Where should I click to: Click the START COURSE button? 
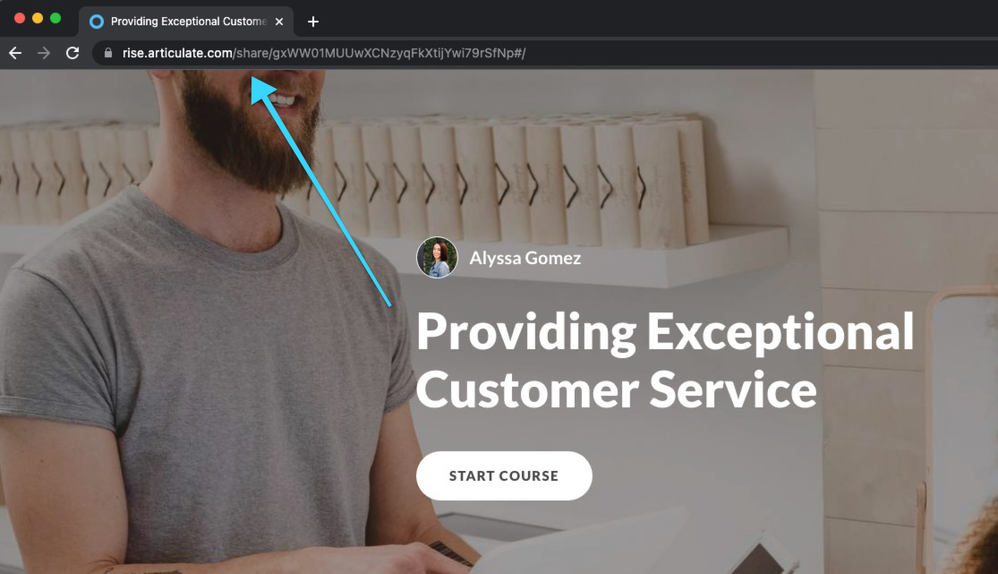504,476
